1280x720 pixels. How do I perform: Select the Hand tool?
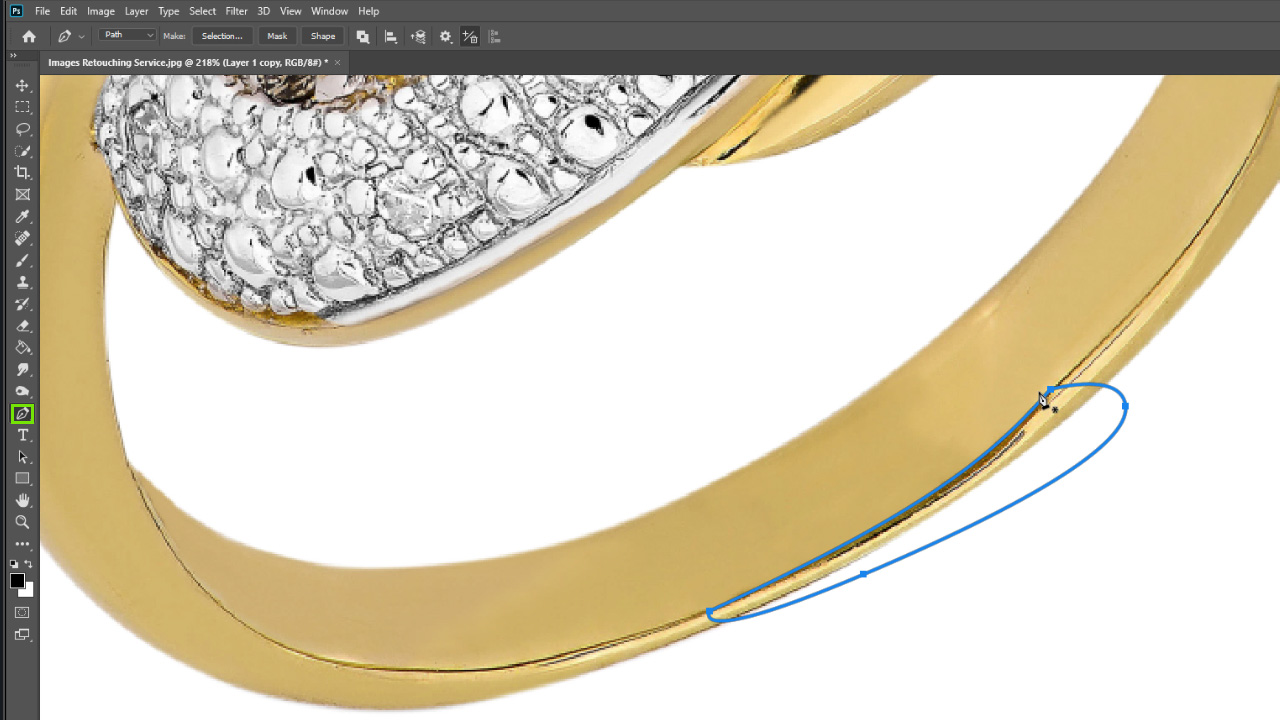(x=22, y=500)
